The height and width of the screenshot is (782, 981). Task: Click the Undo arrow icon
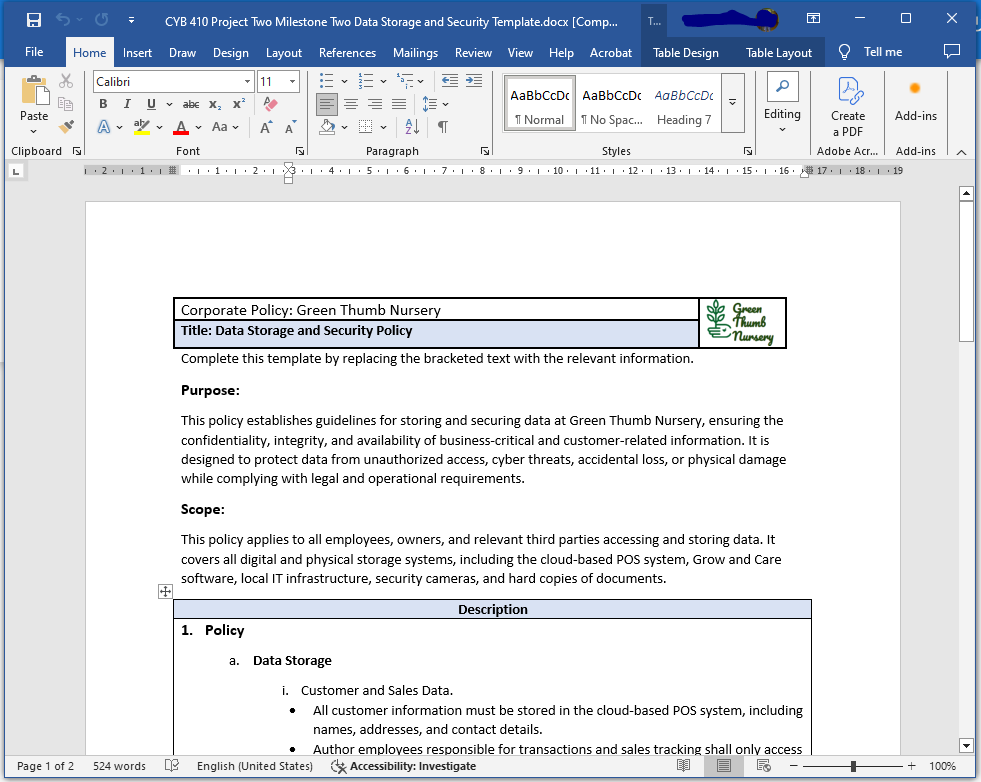point(63,20)
